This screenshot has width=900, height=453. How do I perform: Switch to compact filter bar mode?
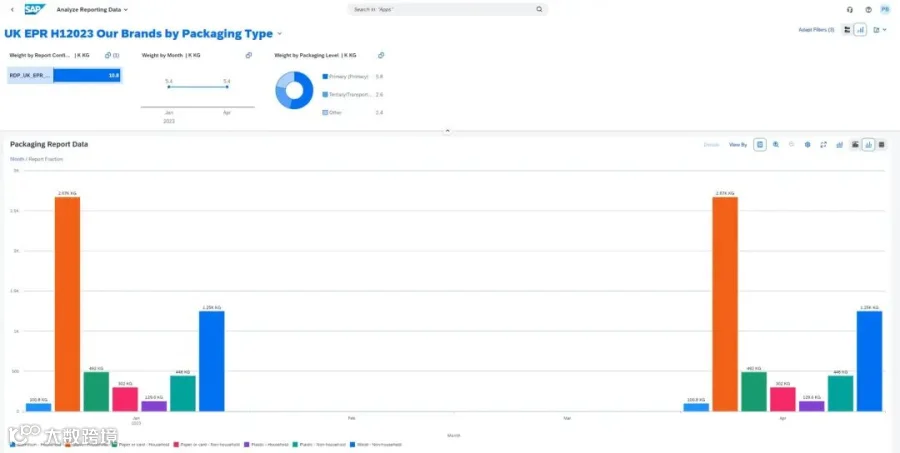point(847,30)
